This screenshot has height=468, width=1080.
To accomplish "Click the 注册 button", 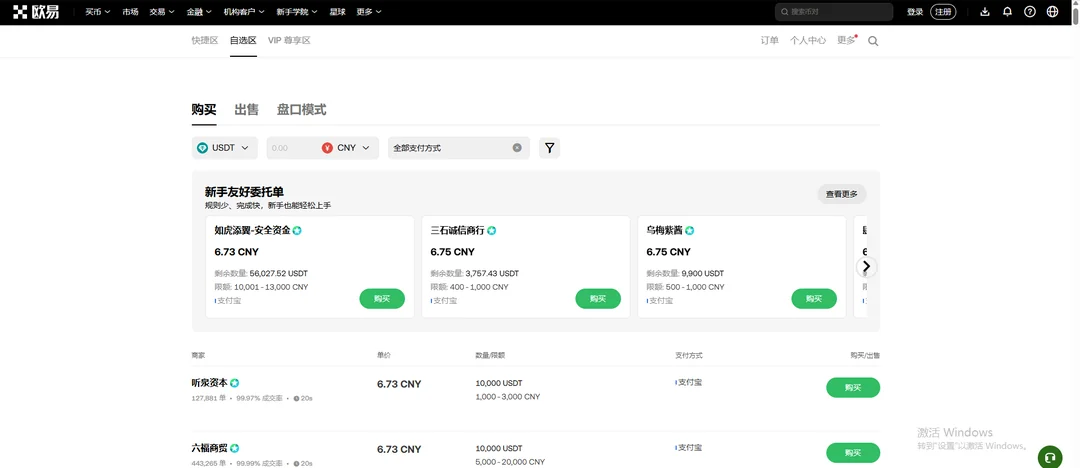I will (x=943, y=12).
